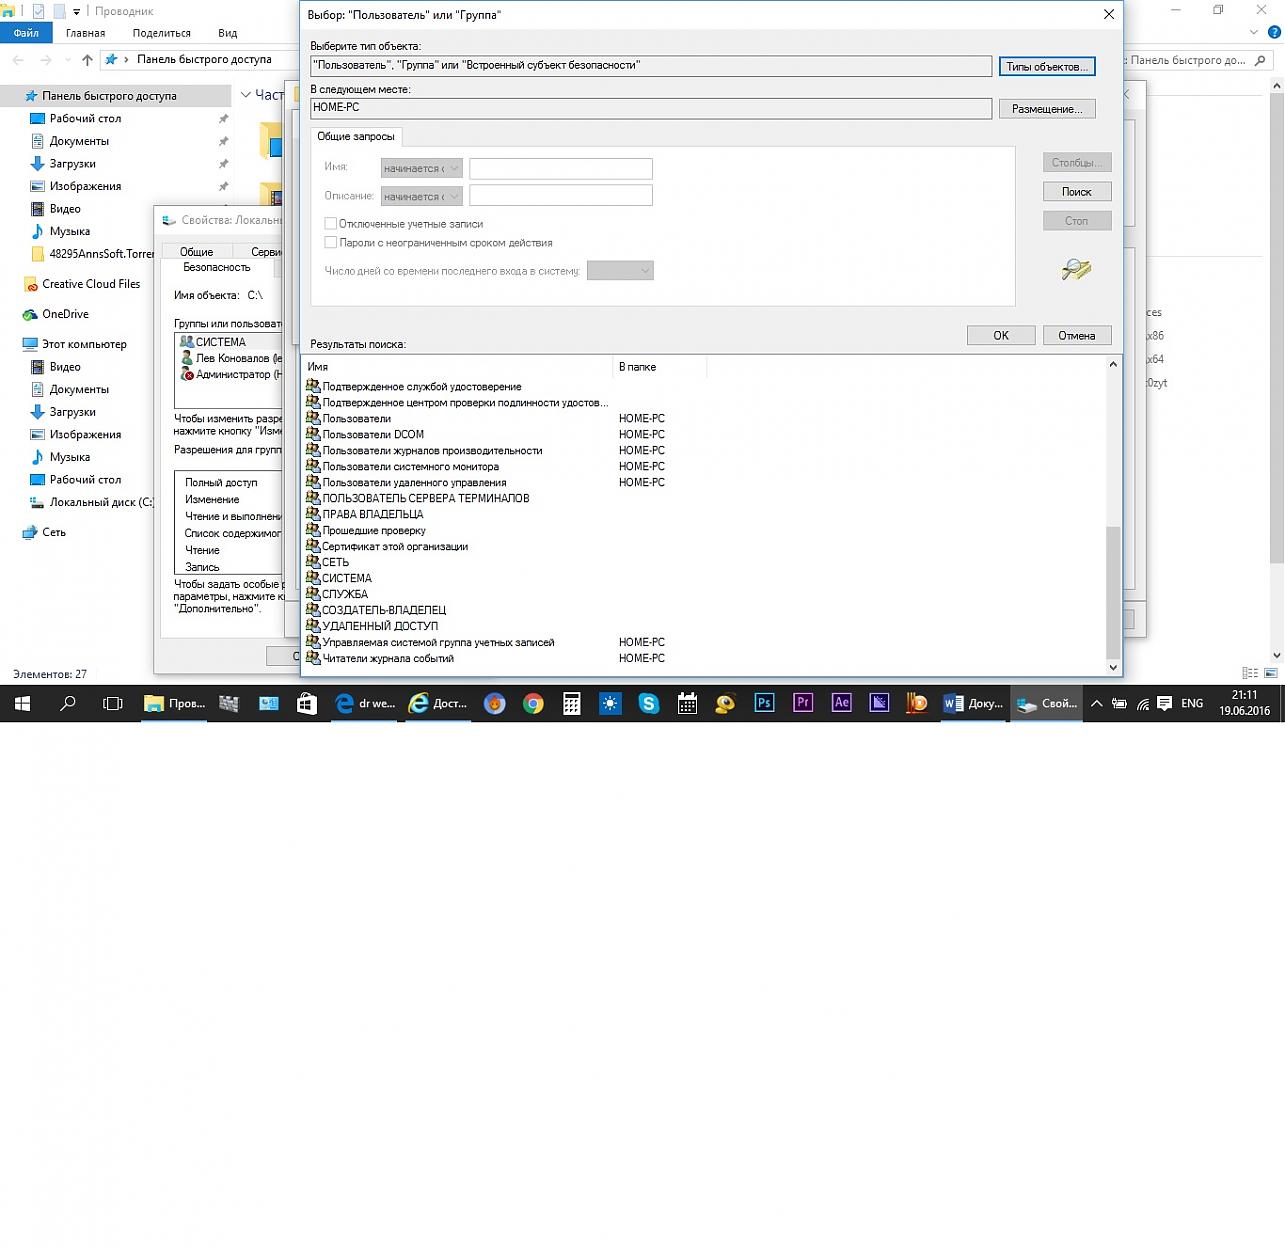Toggle 'Пароли с неограниченным сроком действия' checkbox
Screen dimensions: 1285x1250
[x=330, y=242]
